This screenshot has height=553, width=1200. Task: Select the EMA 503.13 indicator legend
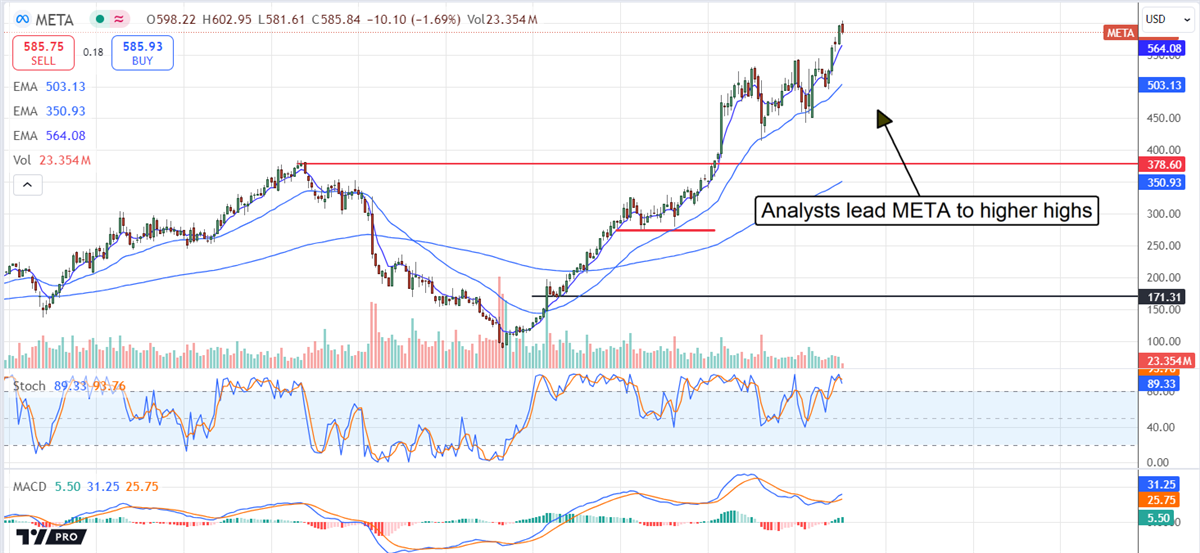tap(51, 86)
